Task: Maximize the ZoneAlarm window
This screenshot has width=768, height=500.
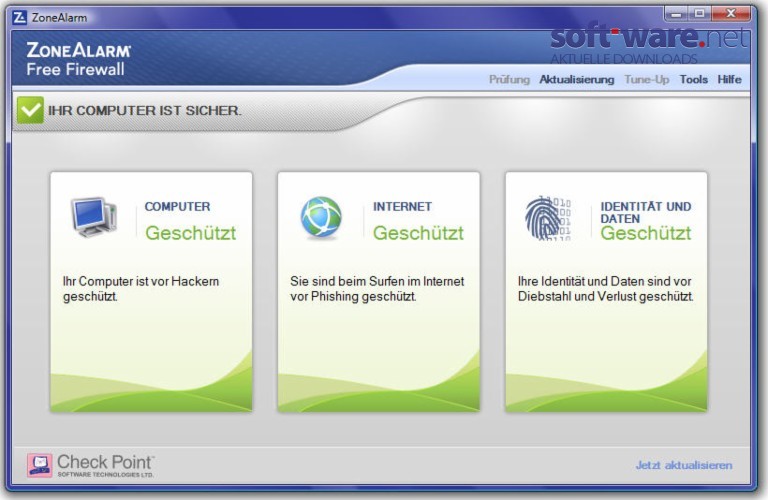Action: tap(699, 14)
